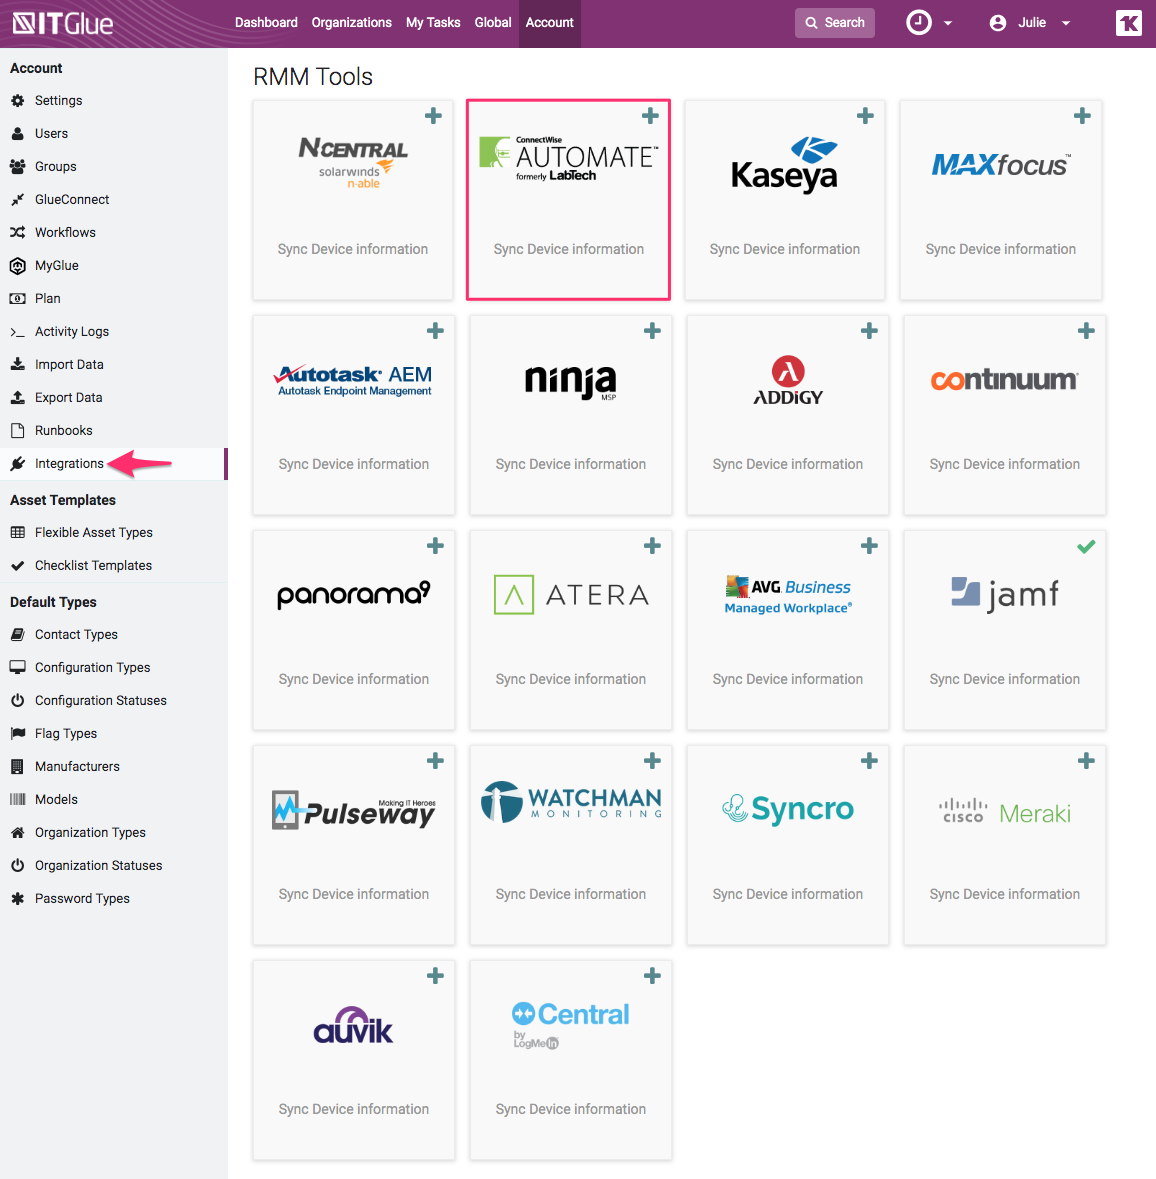Click plus icon on Cisco Meraki card
The width and height of the screenshot is (1156, 1179).
pyautogui.click(x=1086, y=761)
